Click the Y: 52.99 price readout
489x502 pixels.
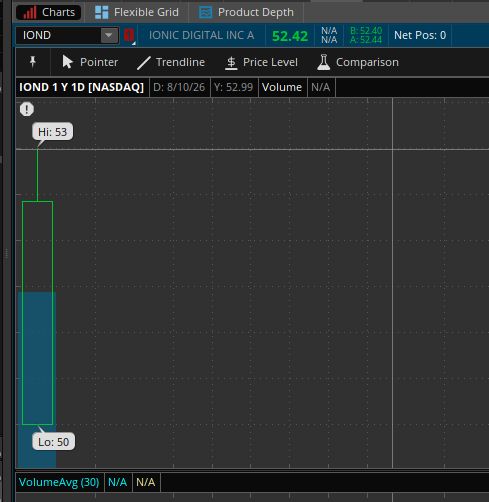(x=233, y=87)
